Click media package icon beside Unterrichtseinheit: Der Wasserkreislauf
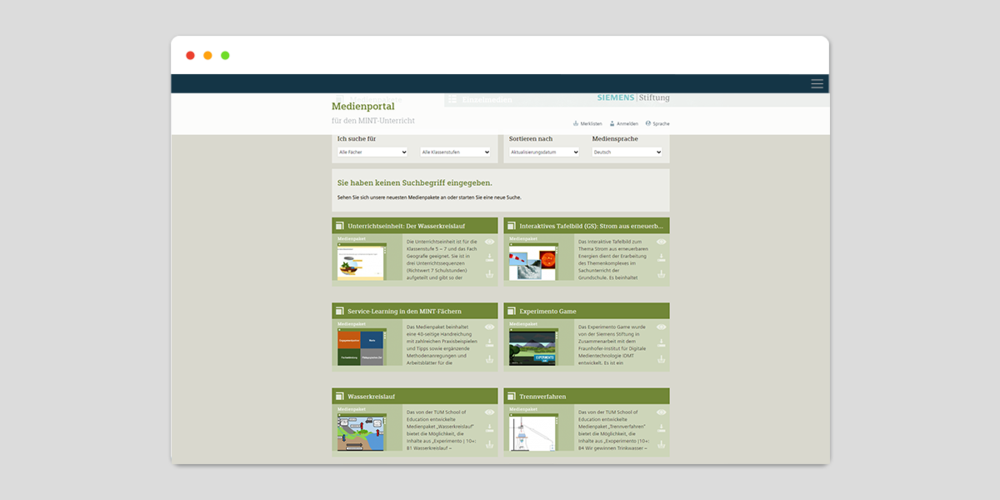The height and width of the screenshot is (500, 1000). click(340, 226)
